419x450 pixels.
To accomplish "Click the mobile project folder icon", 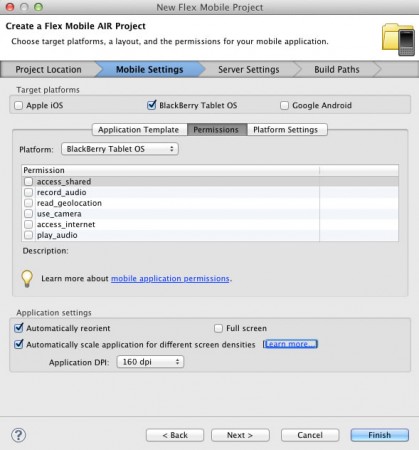I will click(398, 39).
